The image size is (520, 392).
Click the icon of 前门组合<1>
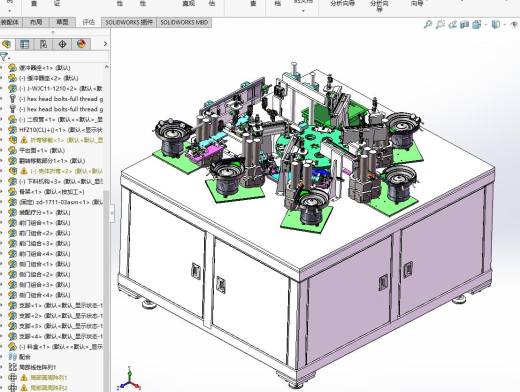point(12,223)
